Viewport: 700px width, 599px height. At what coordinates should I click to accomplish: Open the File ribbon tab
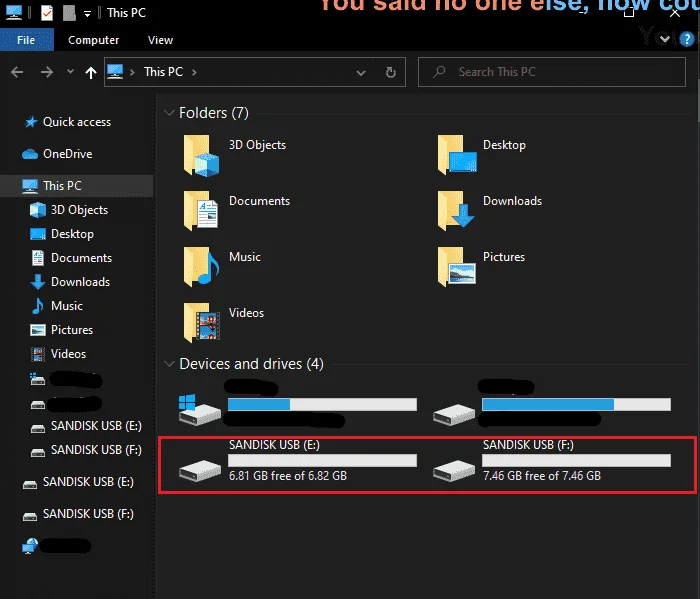pos(26,40)
